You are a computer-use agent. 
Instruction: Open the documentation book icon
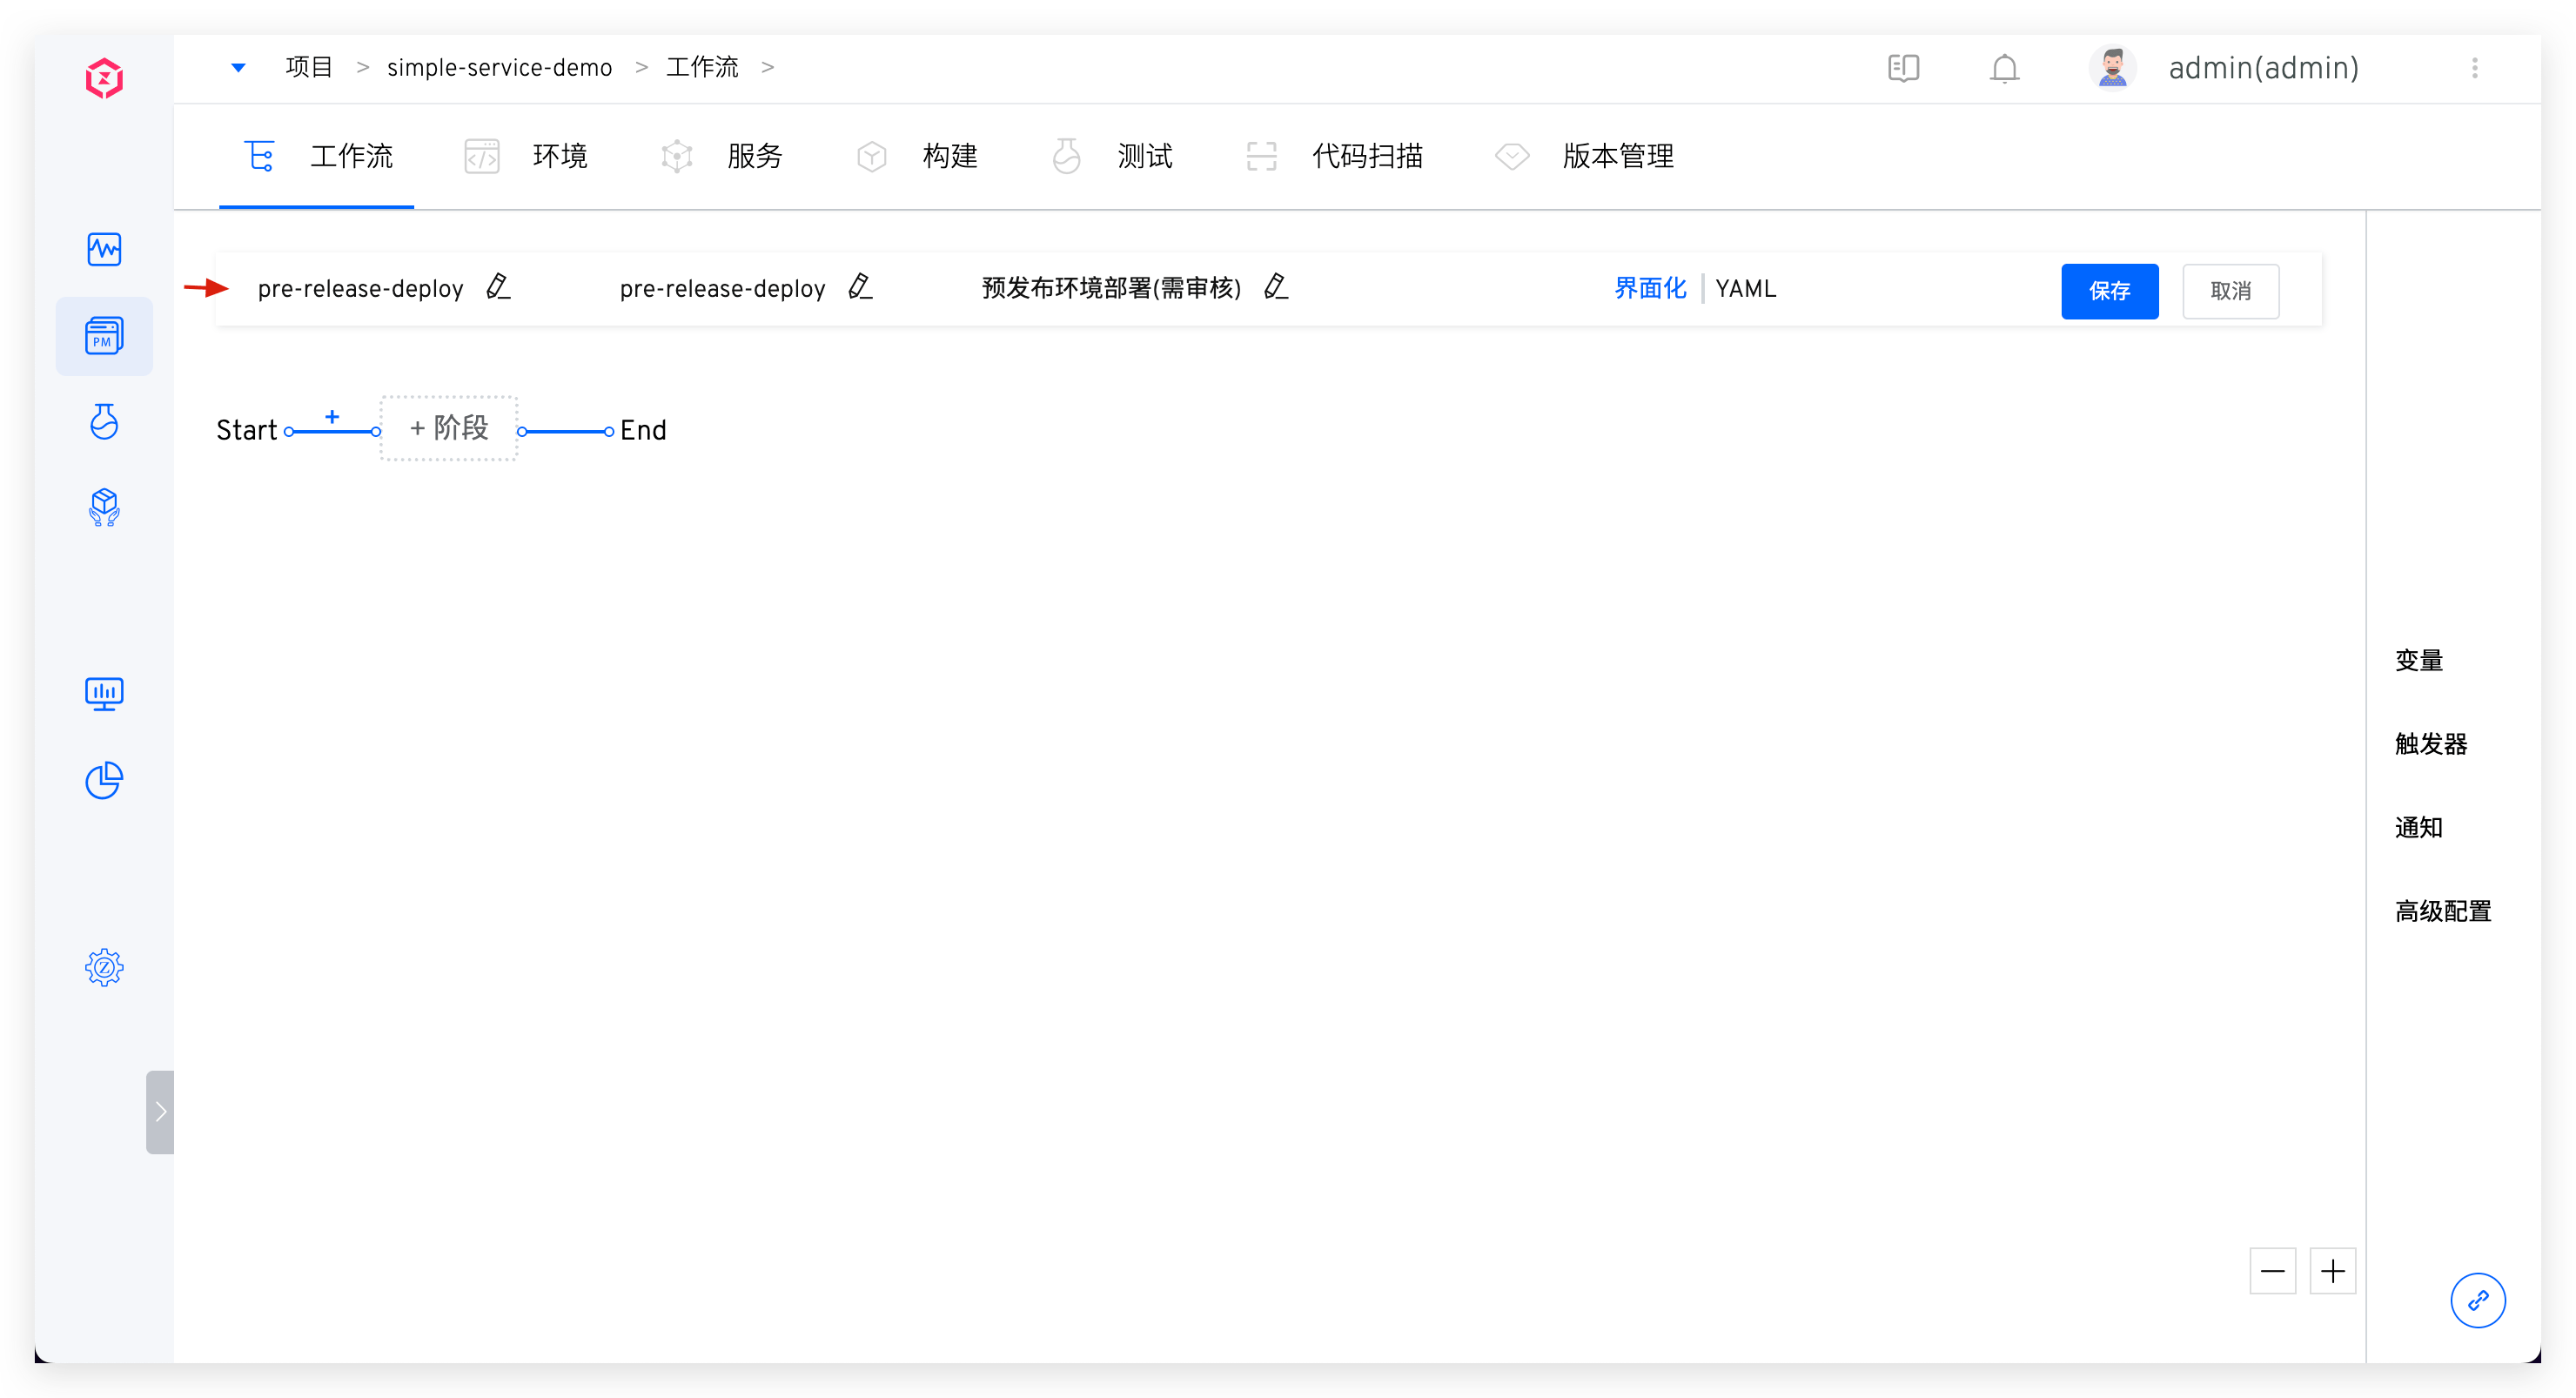(1903, 68)
